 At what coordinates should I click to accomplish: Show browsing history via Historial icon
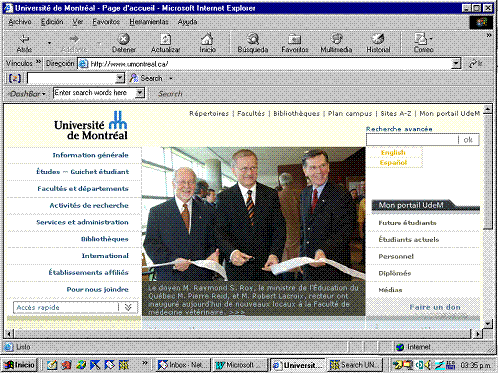point(378,39)
